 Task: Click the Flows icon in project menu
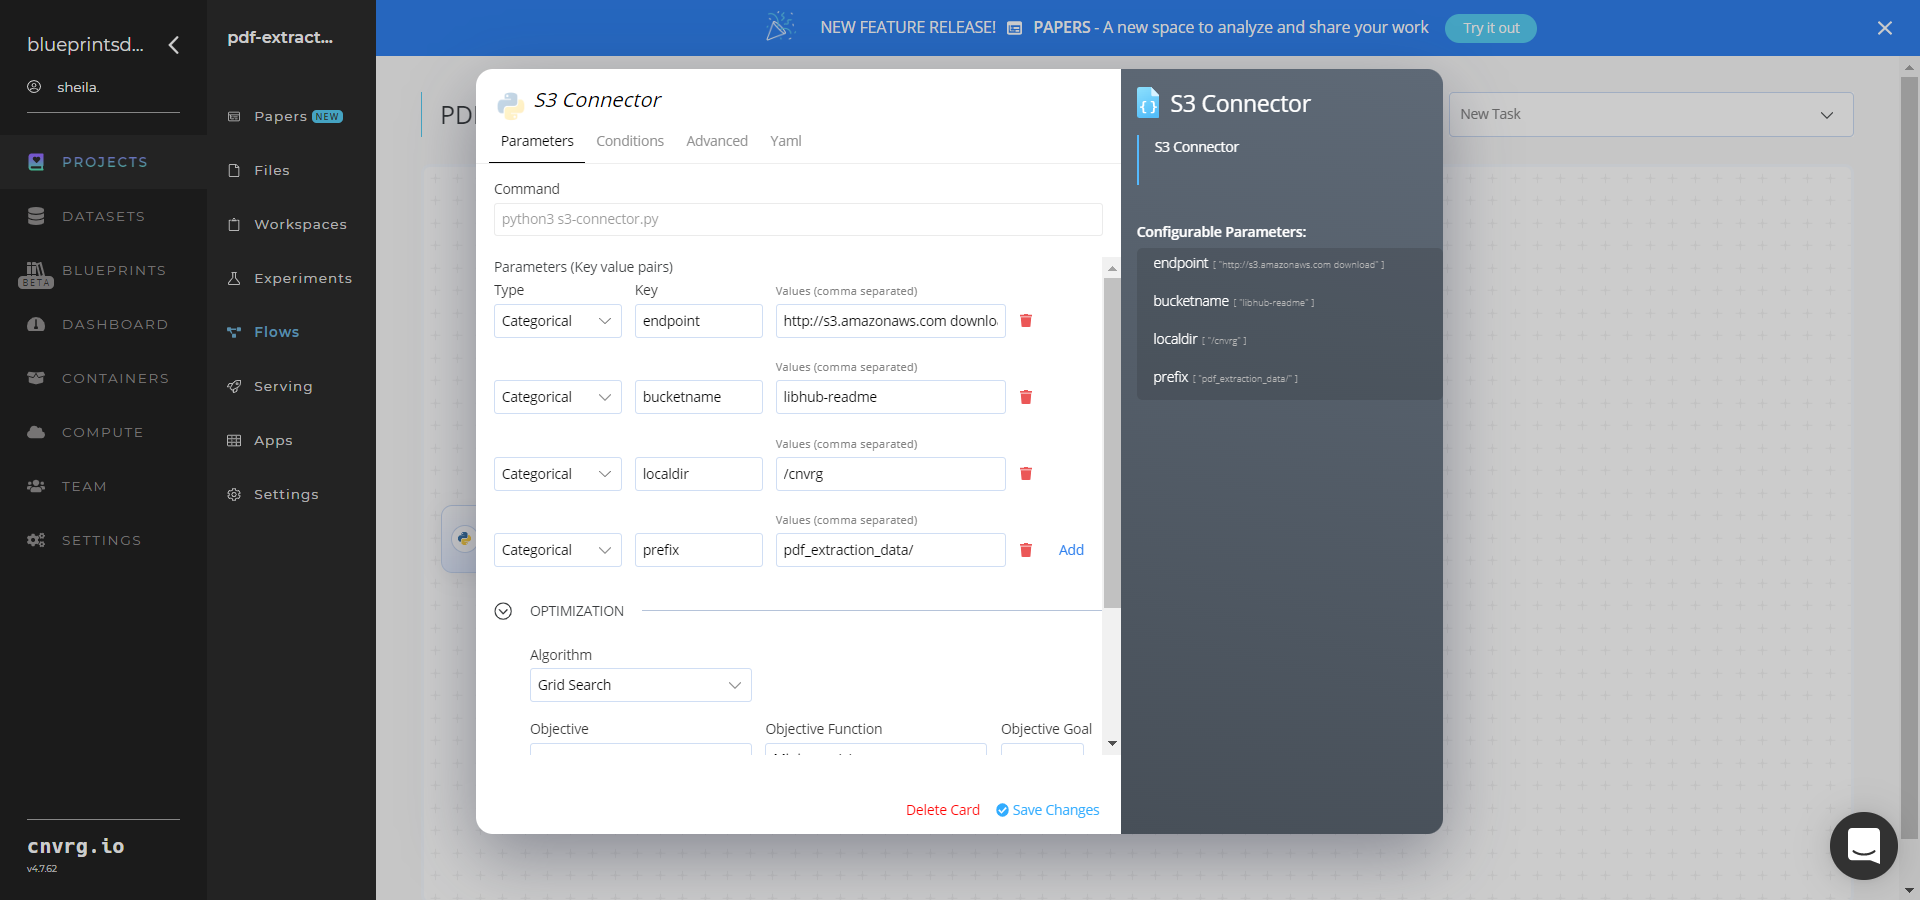234,332
